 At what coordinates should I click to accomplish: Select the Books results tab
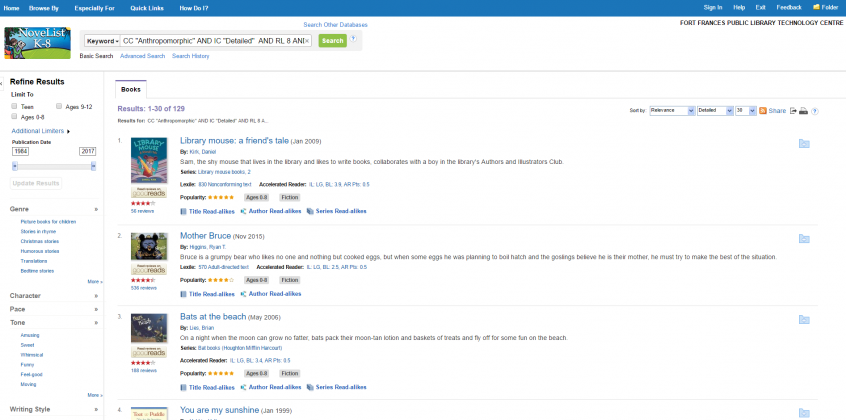pyautogui.click(x=131, y=88)
